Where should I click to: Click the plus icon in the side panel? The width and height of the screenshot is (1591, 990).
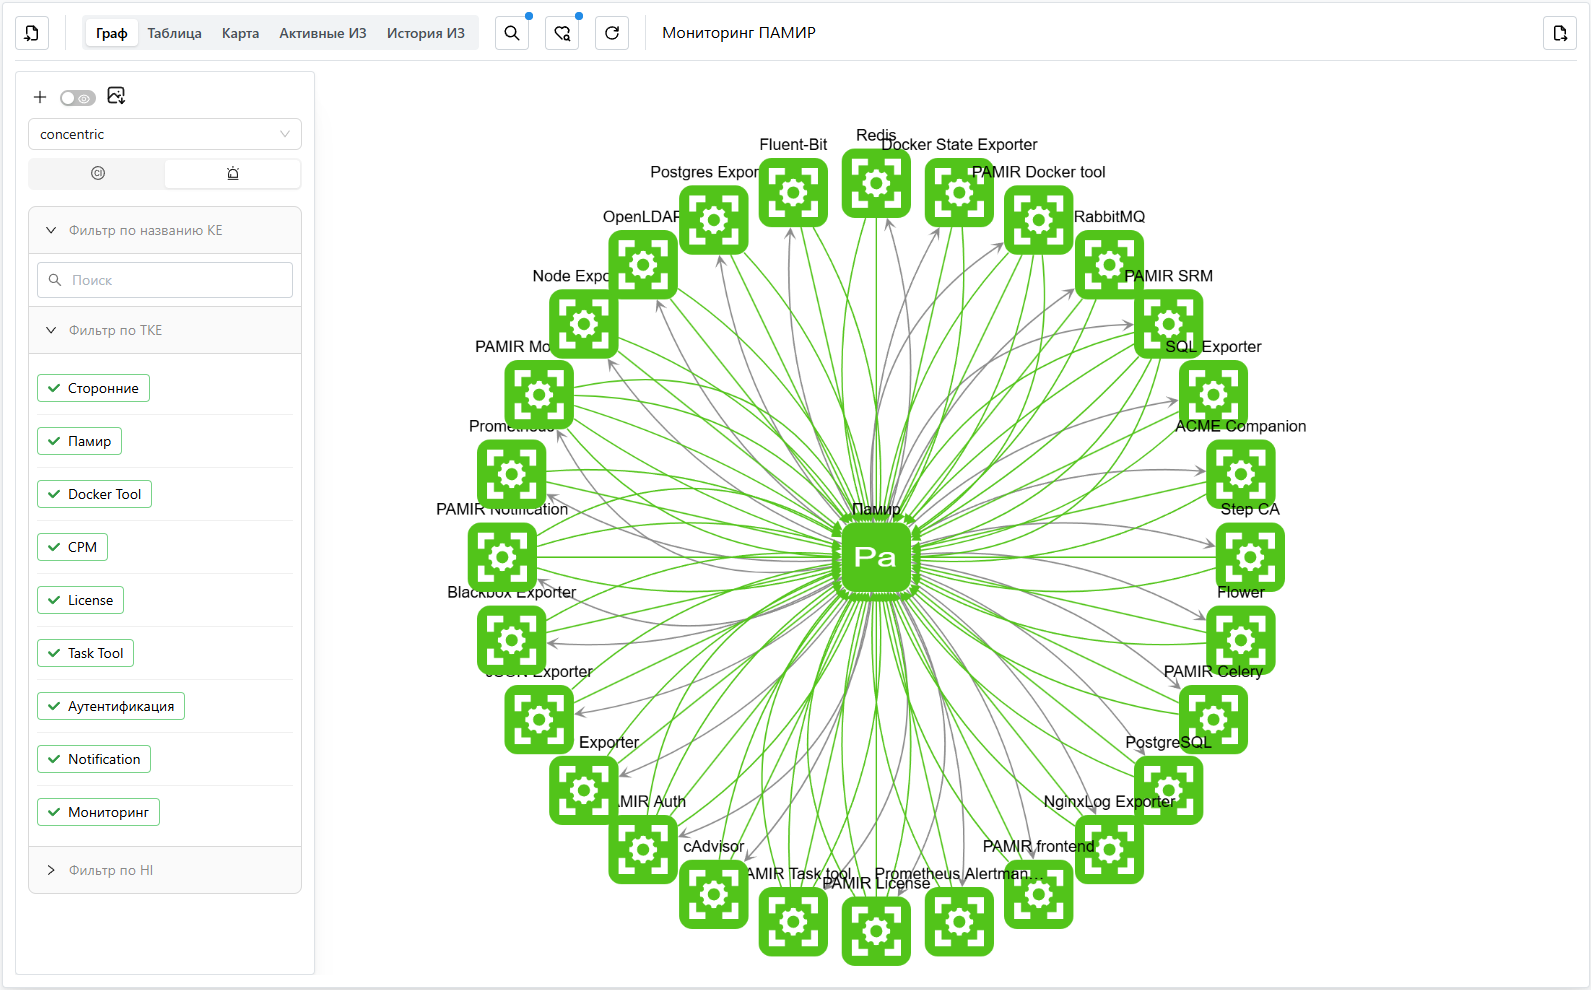click(40, 97)
